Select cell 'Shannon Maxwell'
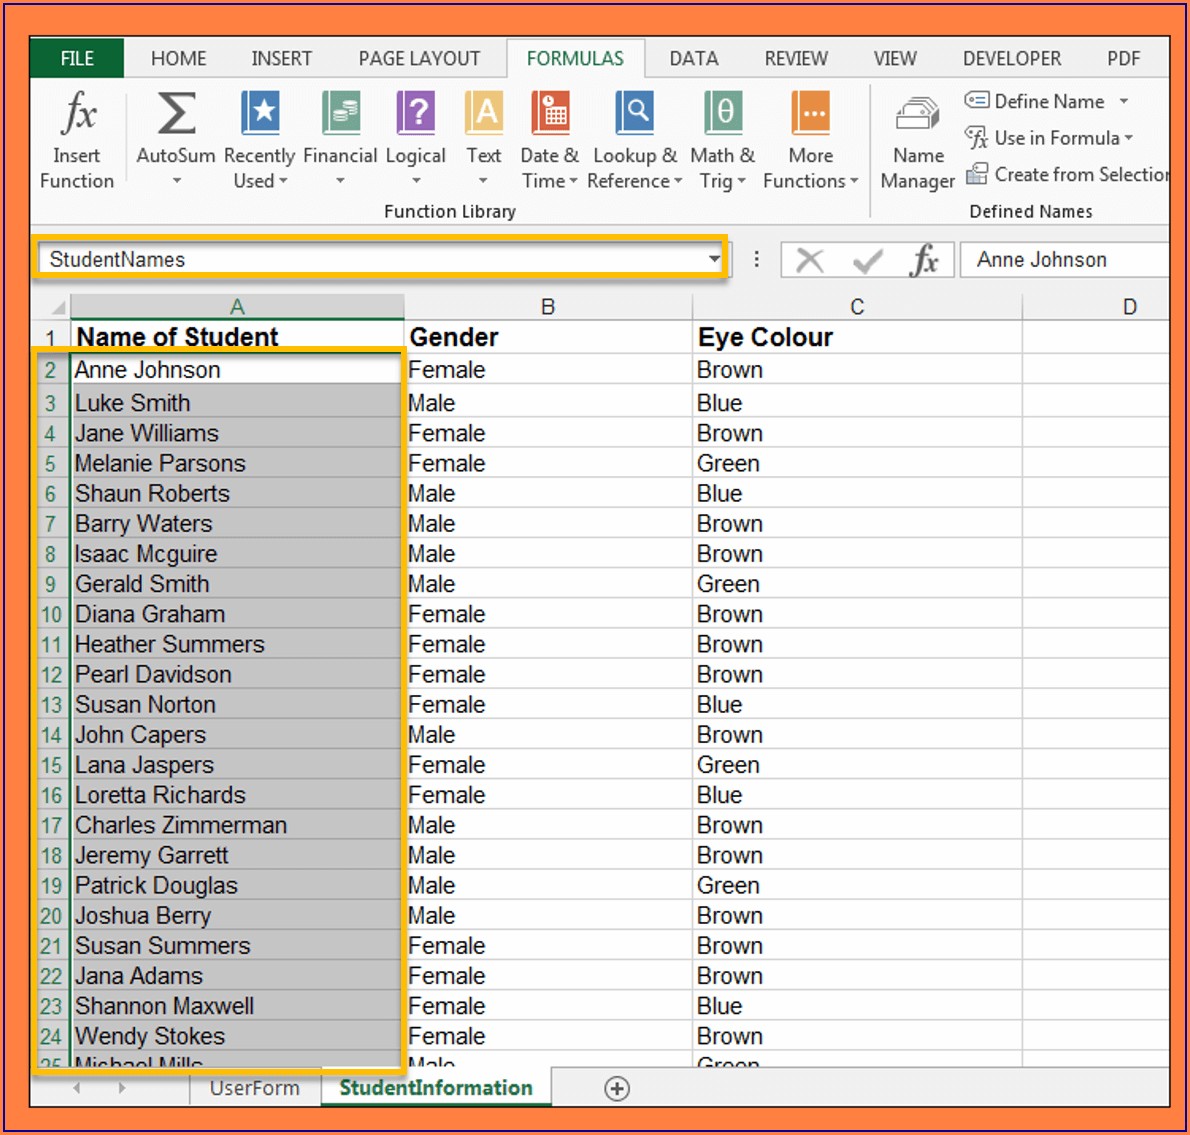The image size is (1190, 1135). (237, 1005)
